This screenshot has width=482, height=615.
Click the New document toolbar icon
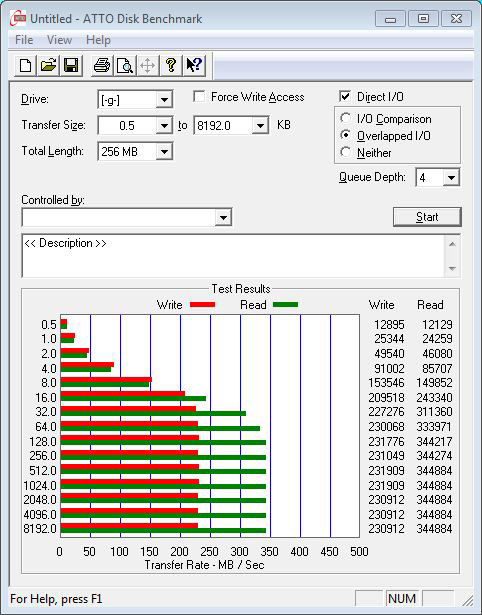pyautogui.click(x=25, y=65)
